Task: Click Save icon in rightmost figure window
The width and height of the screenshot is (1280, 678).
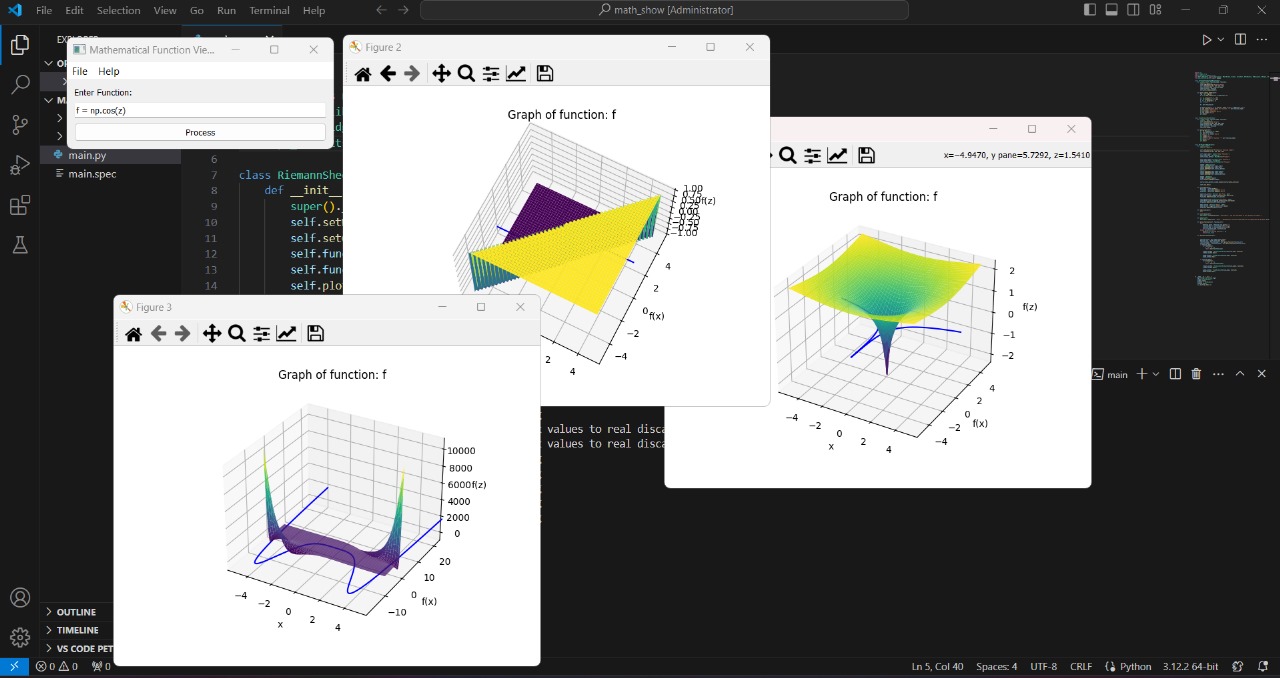Action: tap(867, 155)
